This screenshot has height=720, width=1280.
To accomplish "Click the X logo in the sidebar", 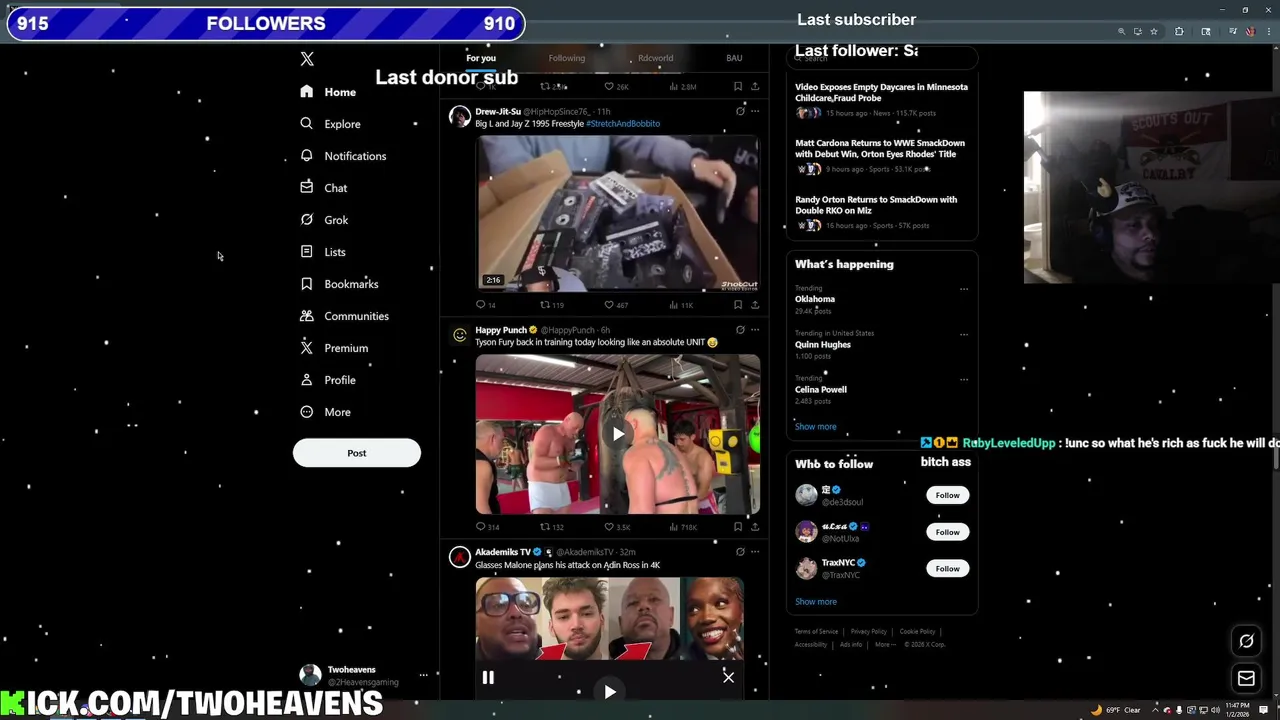I will pyautogui.click(x=307, y=59).
